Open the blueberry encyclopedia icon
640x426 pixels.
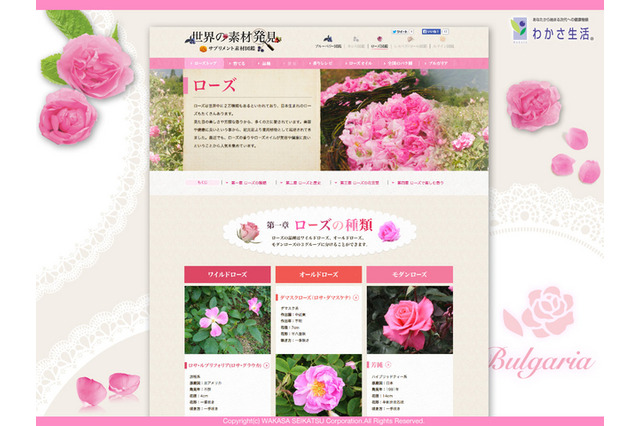[328, 39]
